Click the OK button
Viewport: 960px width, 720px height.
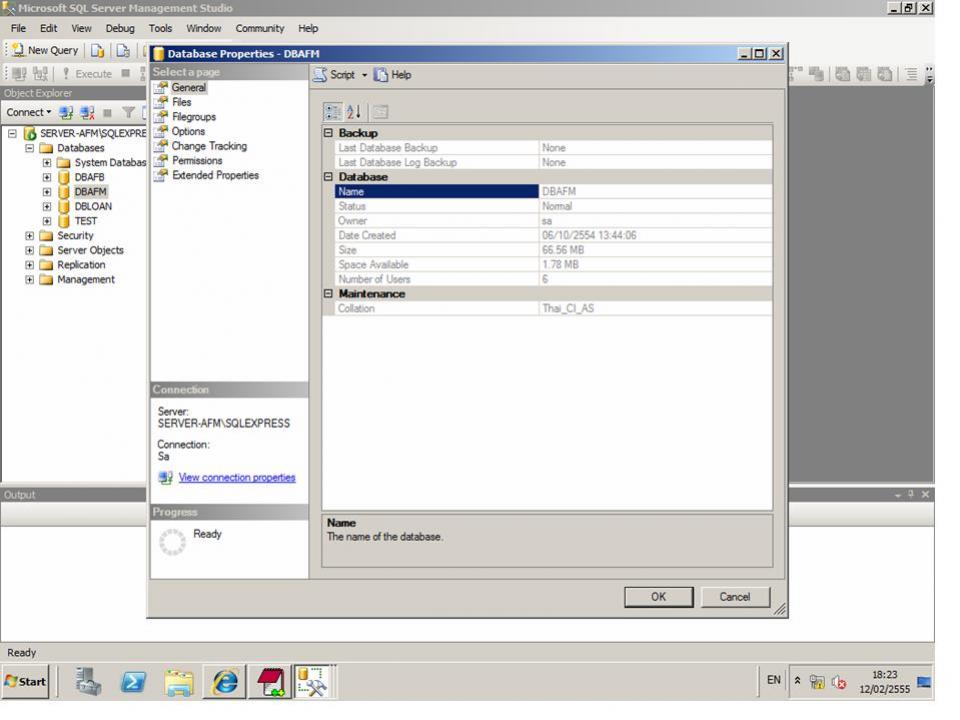click(x=659, y=597)
